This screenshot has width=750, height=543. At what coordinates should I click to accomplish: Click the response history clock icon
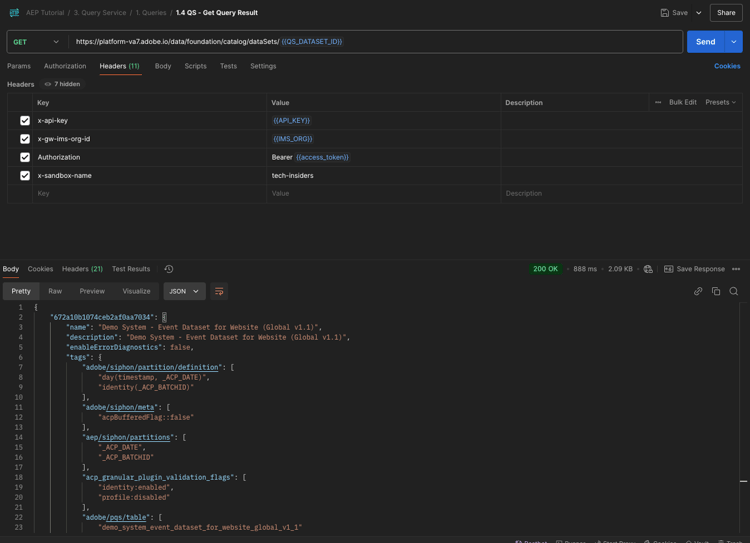(169, 269)
